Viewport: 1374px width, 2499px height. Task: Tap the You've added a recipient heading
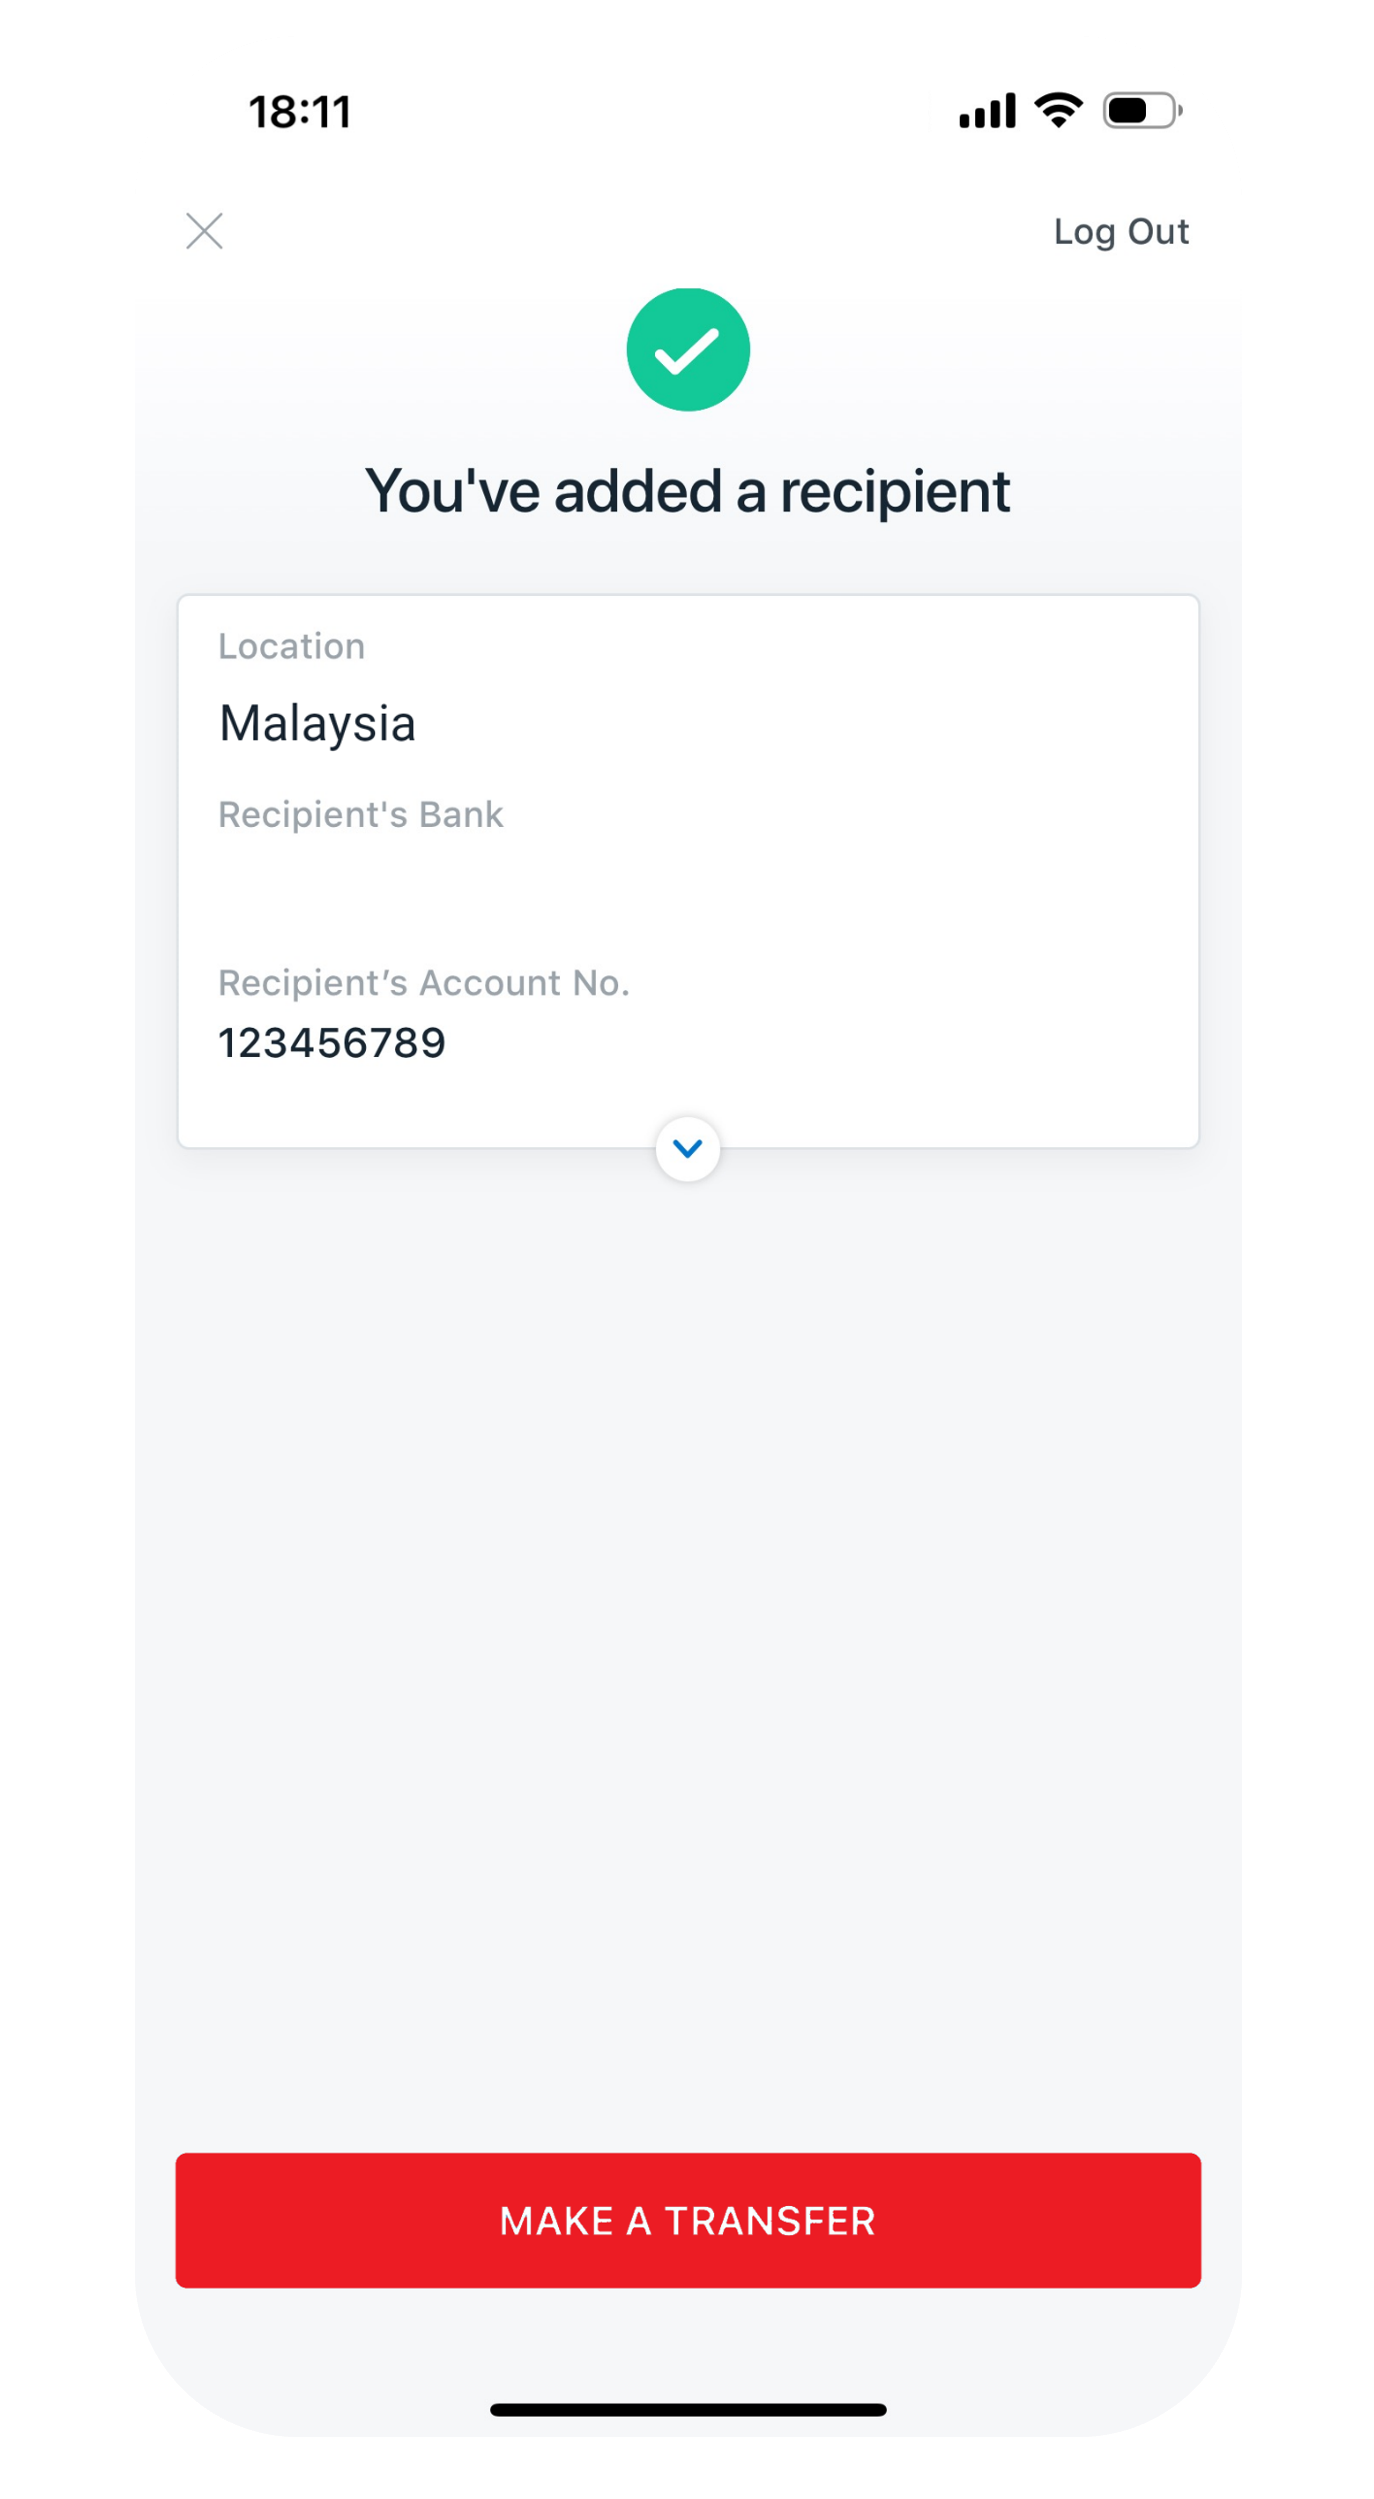pyautogui.click(x=687, y=491)
